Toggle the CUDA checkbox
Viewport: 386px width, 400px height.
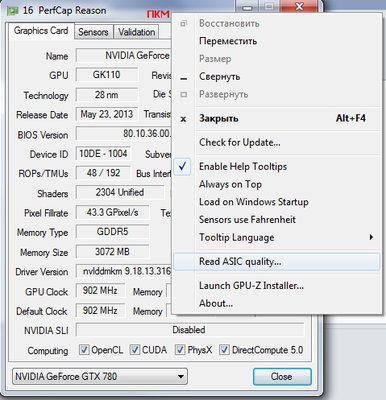[134, 350]
